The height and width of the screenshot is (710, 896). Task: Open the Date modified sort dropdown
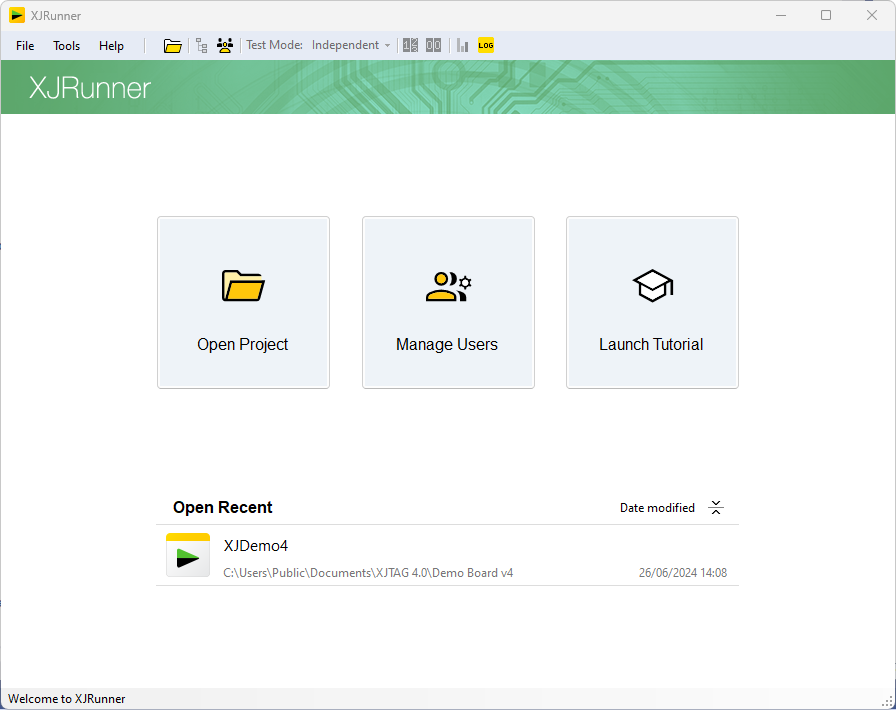pos(657,508)
